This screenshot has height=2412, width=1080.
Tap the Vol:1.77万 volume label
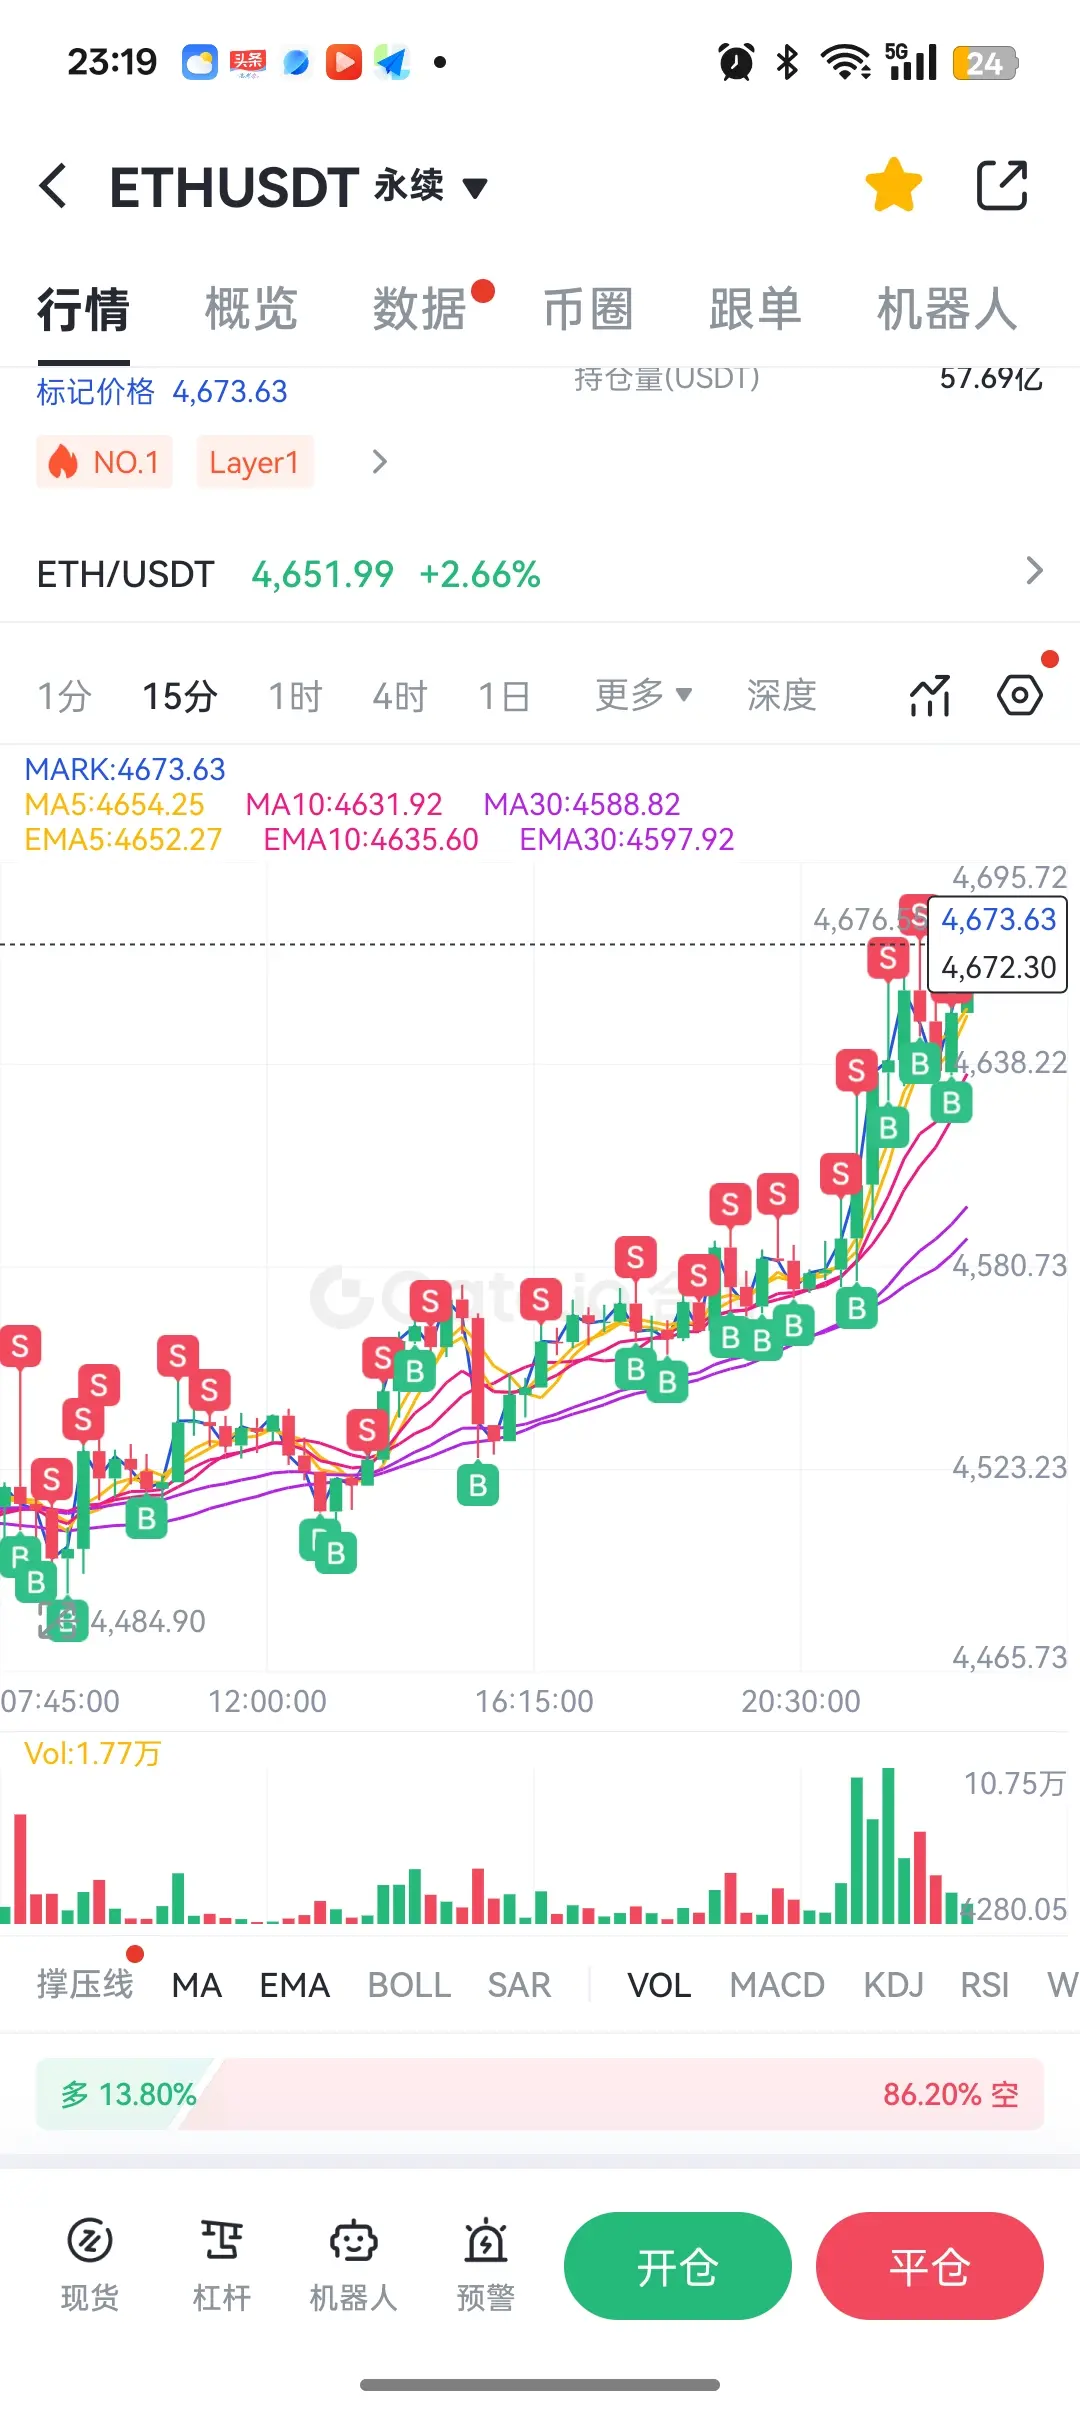pyautogui.click(x=93, y=1753)
